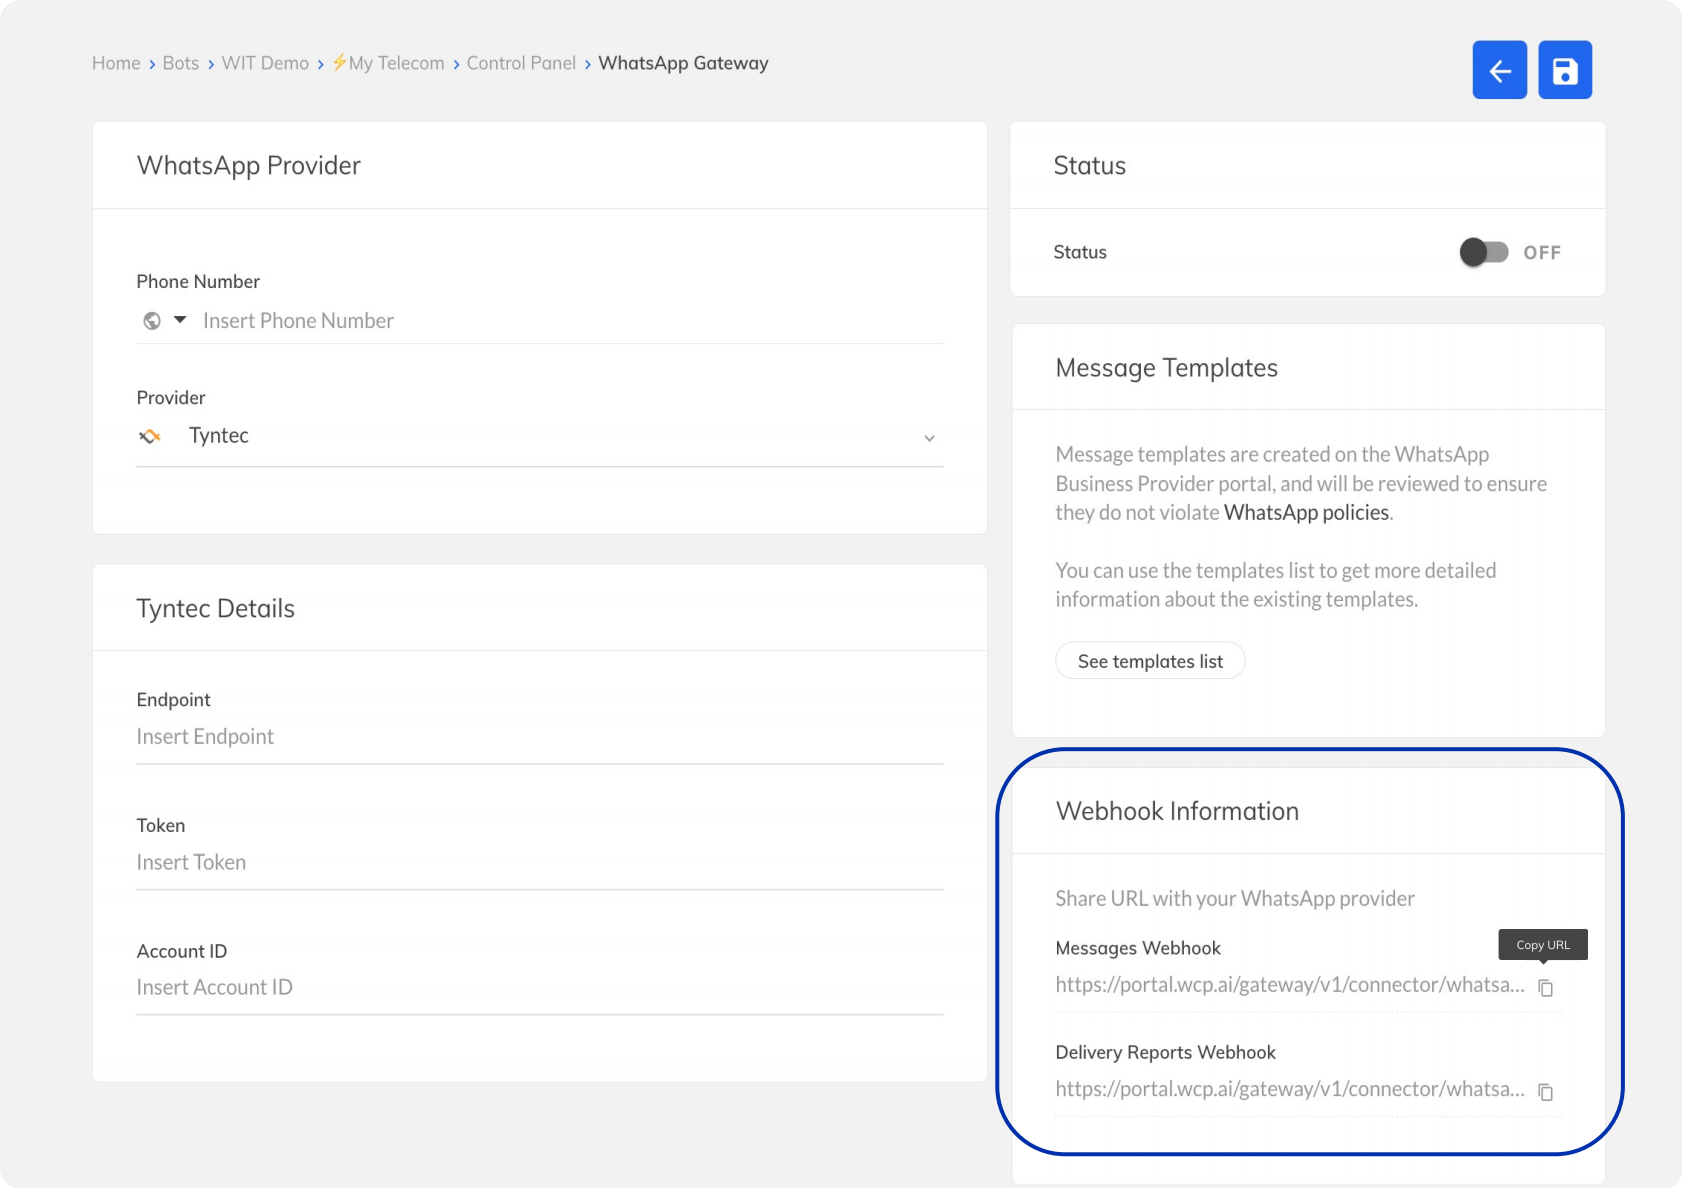This screenshot has height=1188, width=1682.
Task: Click the Insert Account ID field
Action: [x=540, y=988]
